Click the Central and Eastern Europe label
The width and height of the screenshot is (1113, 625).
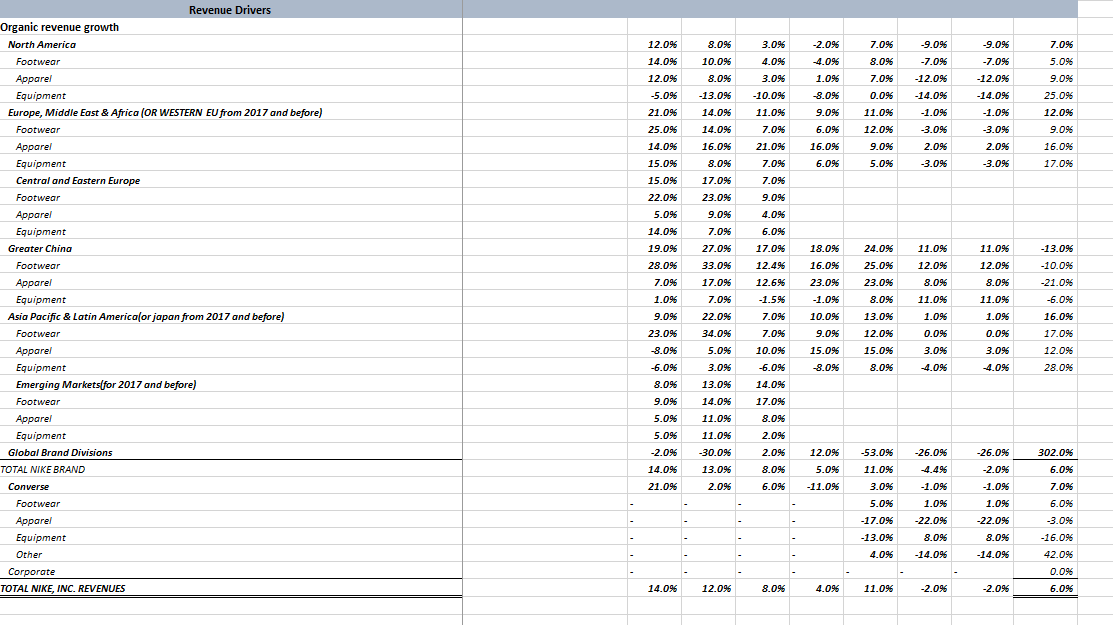[x=78, y=180]
